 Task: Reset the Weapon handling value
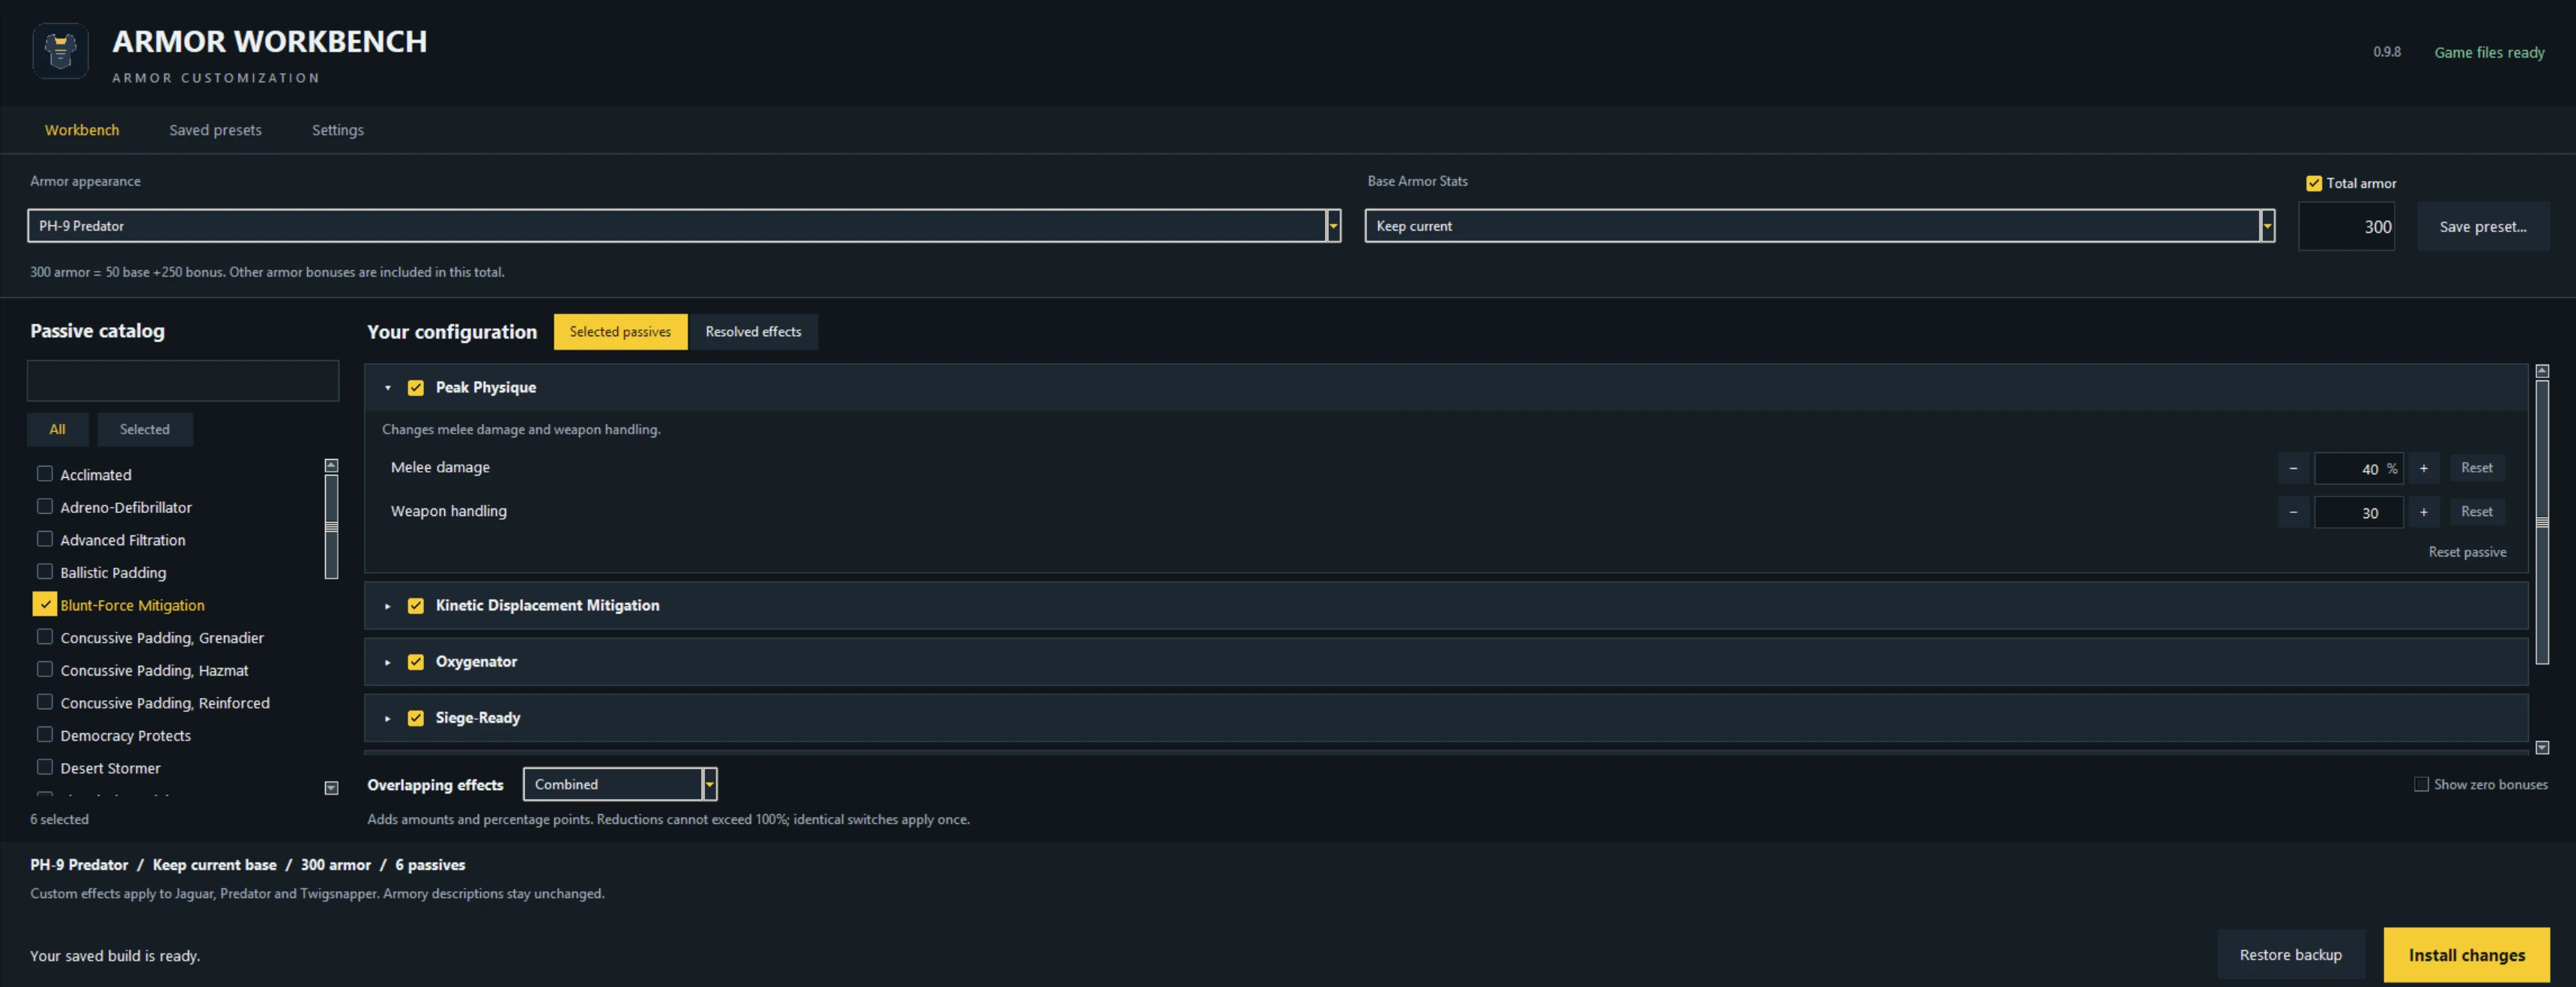tap(2477, 512)
